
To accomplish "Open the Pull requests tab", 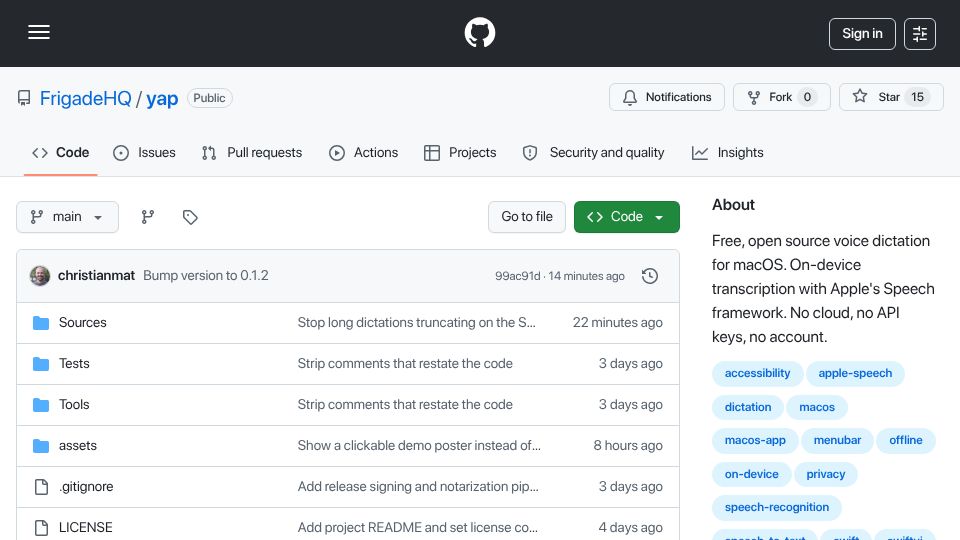I will click(x=252, y=153).
